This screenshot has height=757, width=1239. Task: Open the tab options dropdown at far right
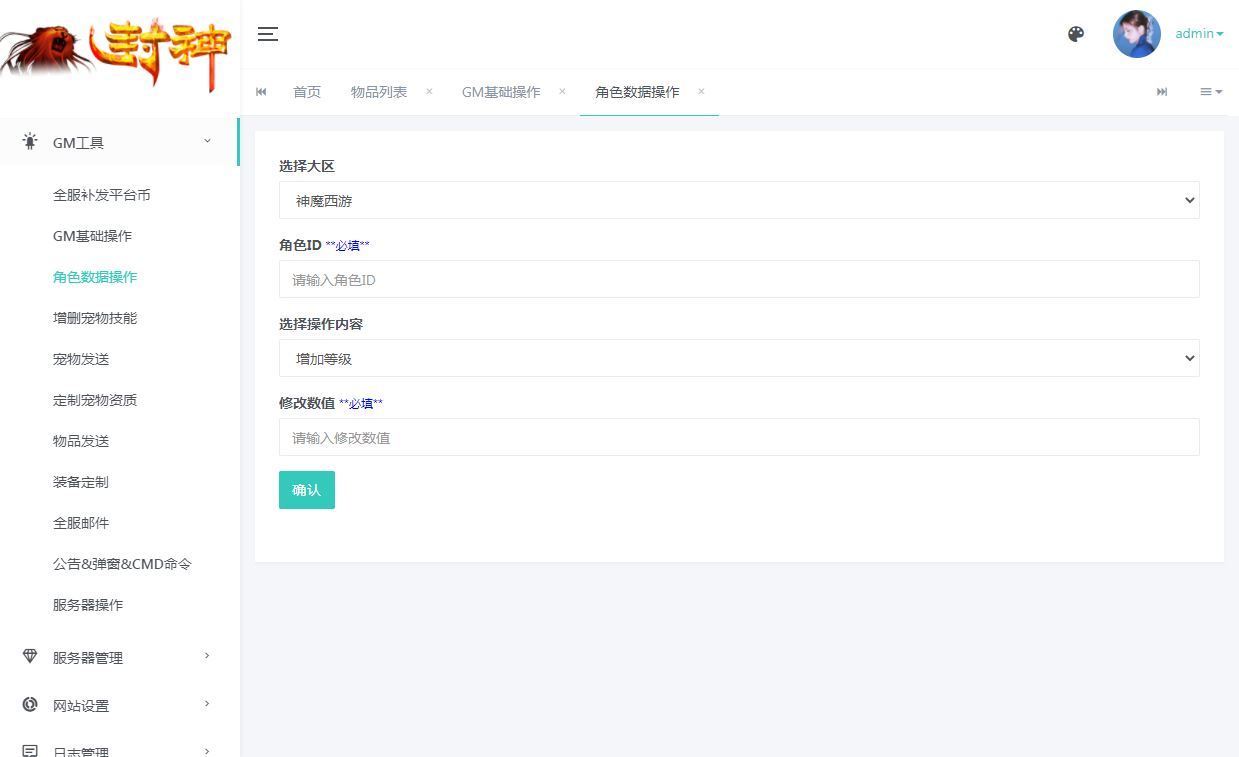tap(1209, 91)
